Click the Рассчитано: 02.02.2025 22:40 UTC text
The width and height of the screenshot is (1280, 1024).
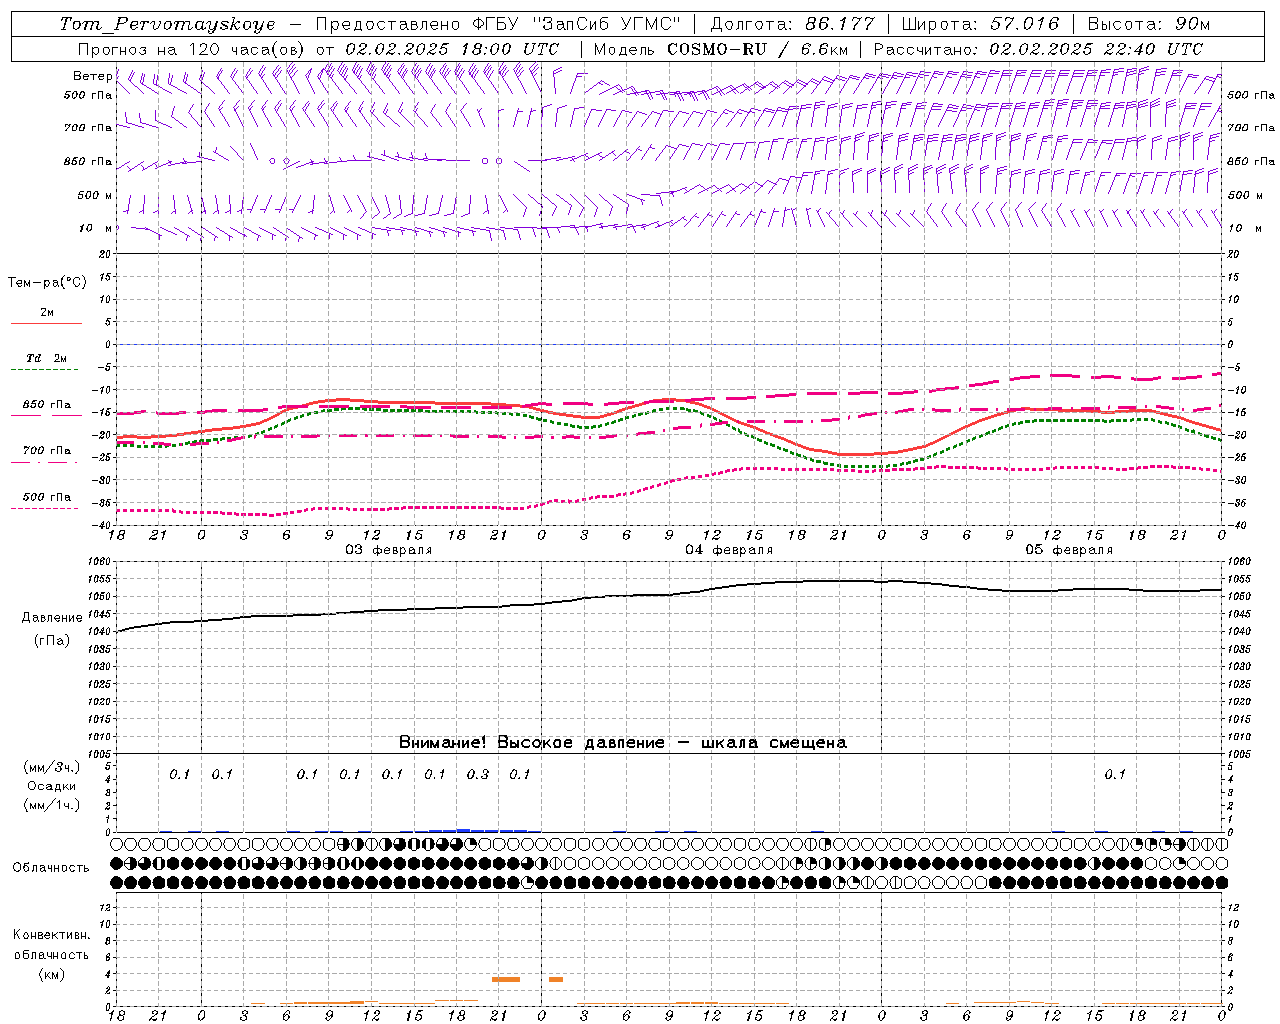click(x=1038, y=49)
